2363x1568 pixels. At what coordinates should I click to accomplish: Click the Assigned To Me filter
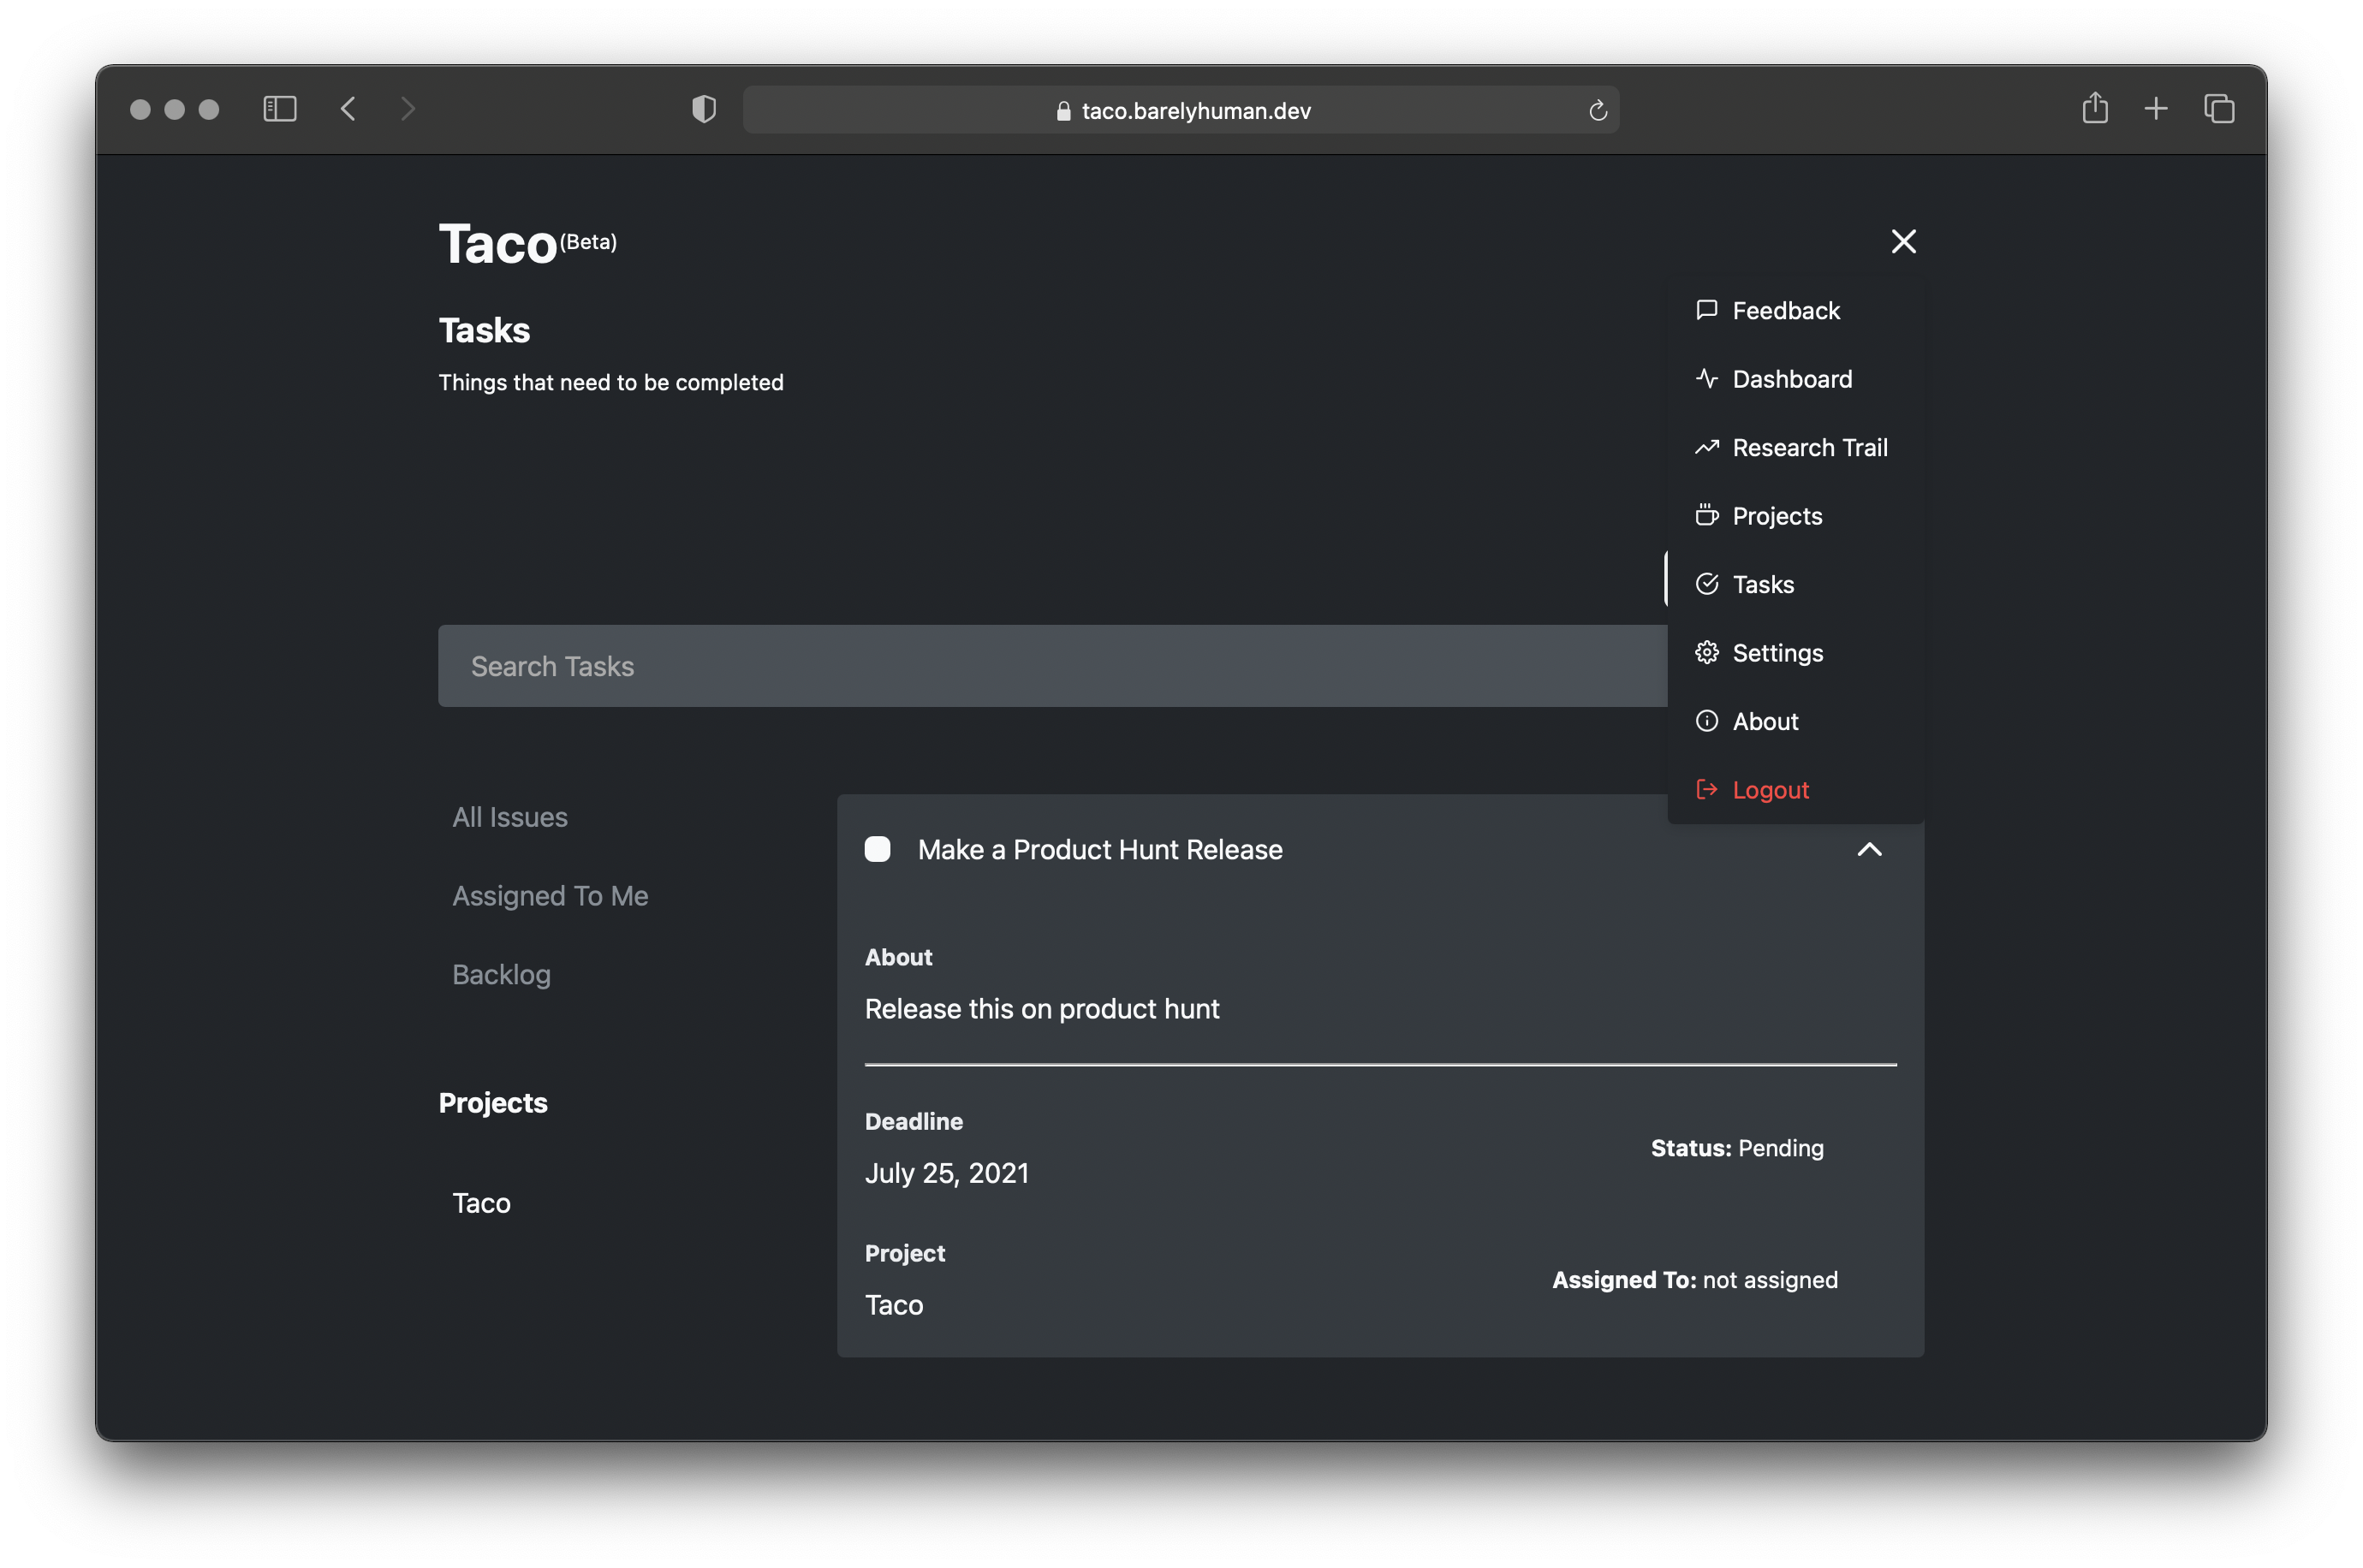click(550, 895)
